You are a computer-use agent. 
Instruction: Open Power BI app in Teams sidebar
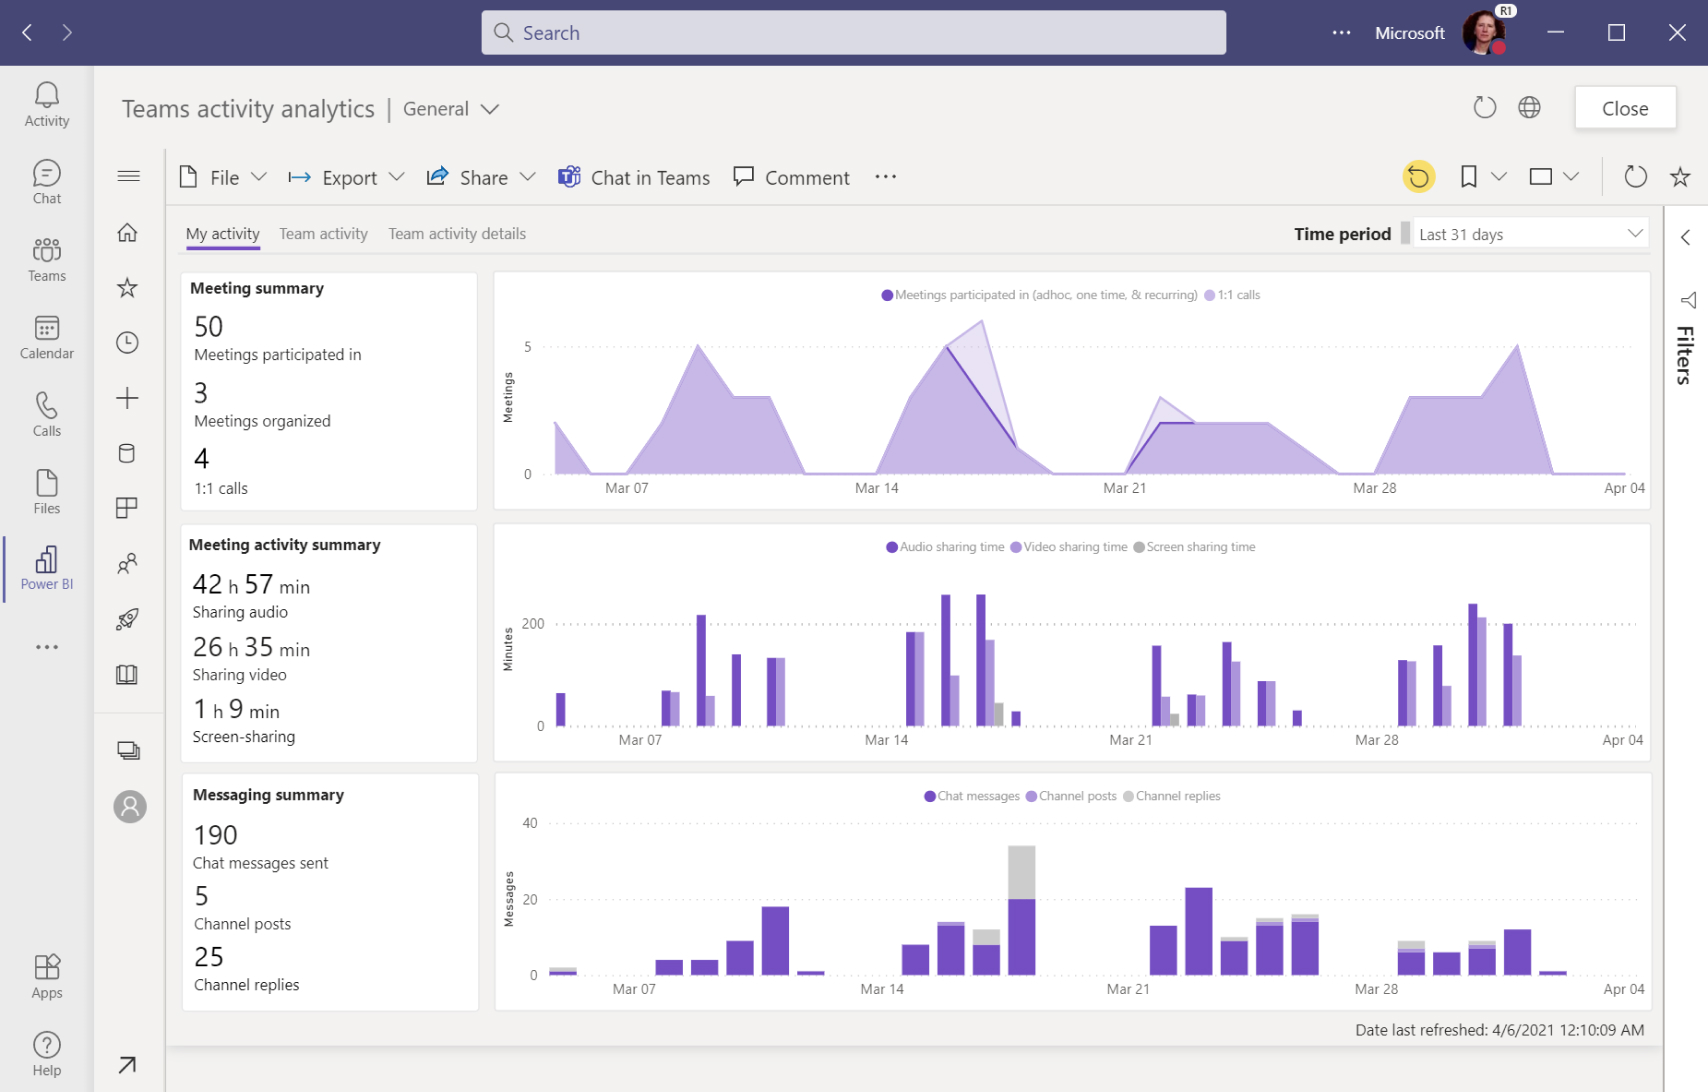point(47,567)
